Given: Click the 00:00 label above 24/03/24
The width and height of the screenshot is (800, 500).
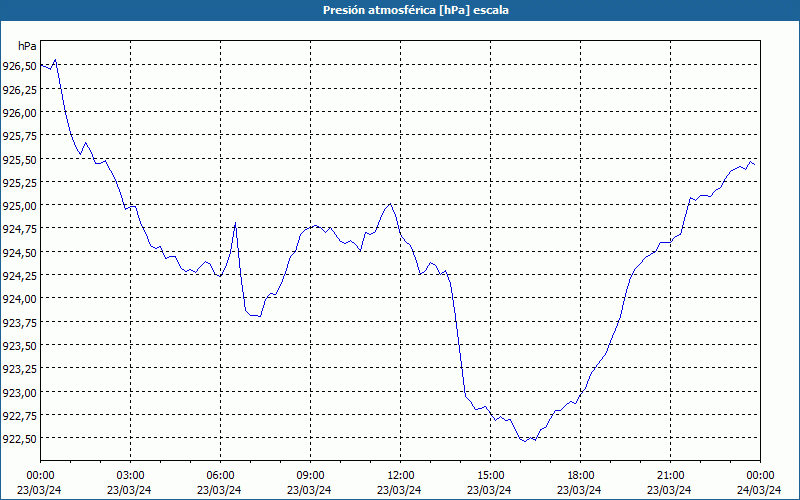Looking at the screenshot, I should [760, 476].
